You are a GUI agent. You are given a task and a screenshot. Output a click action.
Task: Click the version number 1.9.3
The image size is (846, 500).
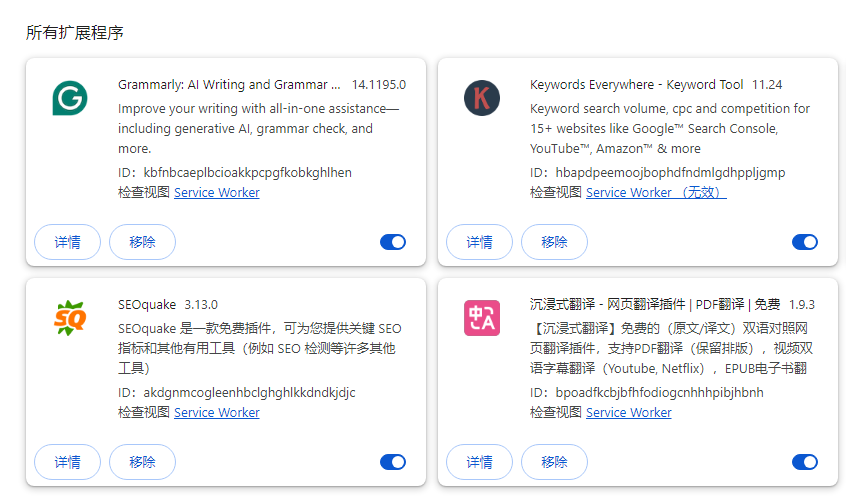pyautogui.click(x=802, y=305)
